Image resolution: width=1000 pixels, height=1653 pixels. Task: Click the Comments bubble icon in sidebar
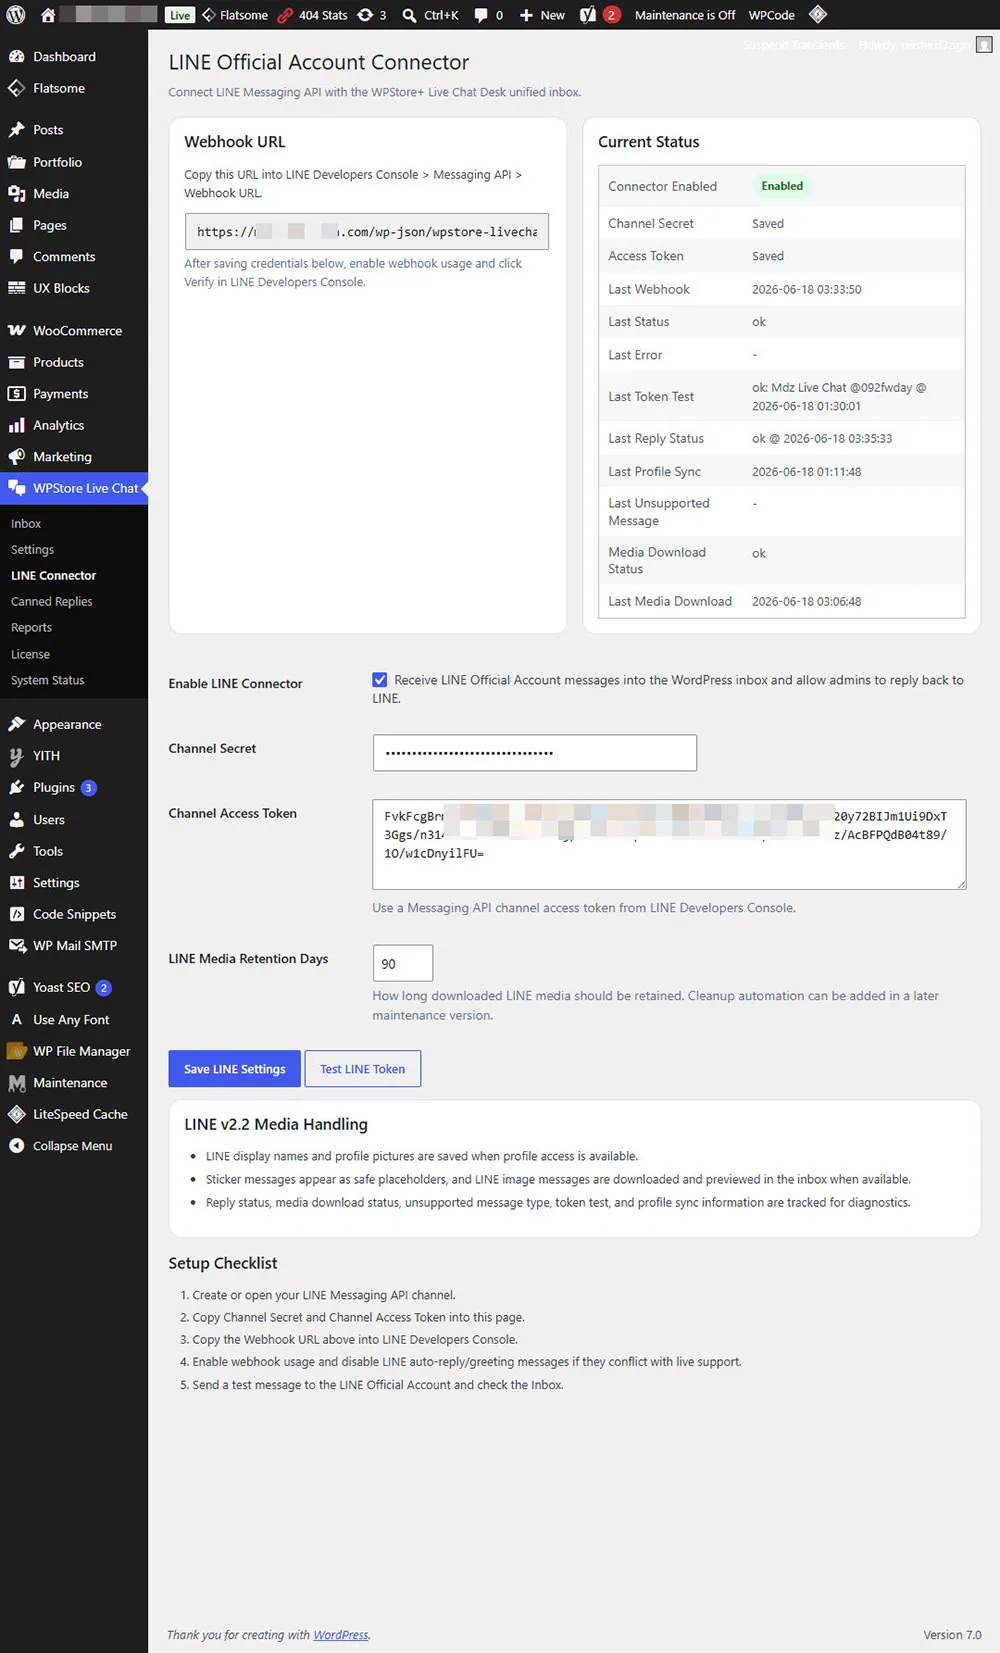point(16,257)
